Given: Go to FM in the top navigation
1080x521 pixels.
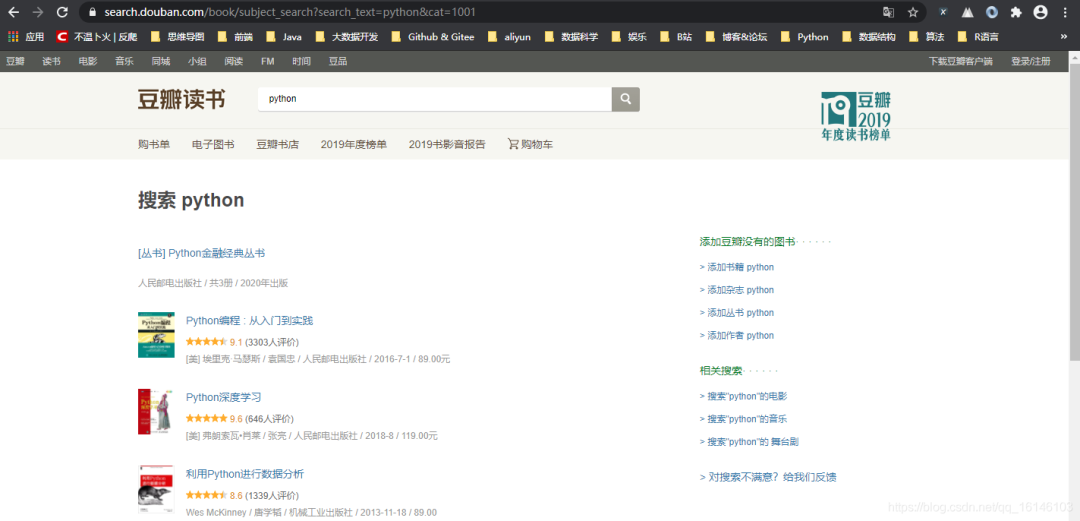Looking at the screenshot, I should tap(267, 61).
